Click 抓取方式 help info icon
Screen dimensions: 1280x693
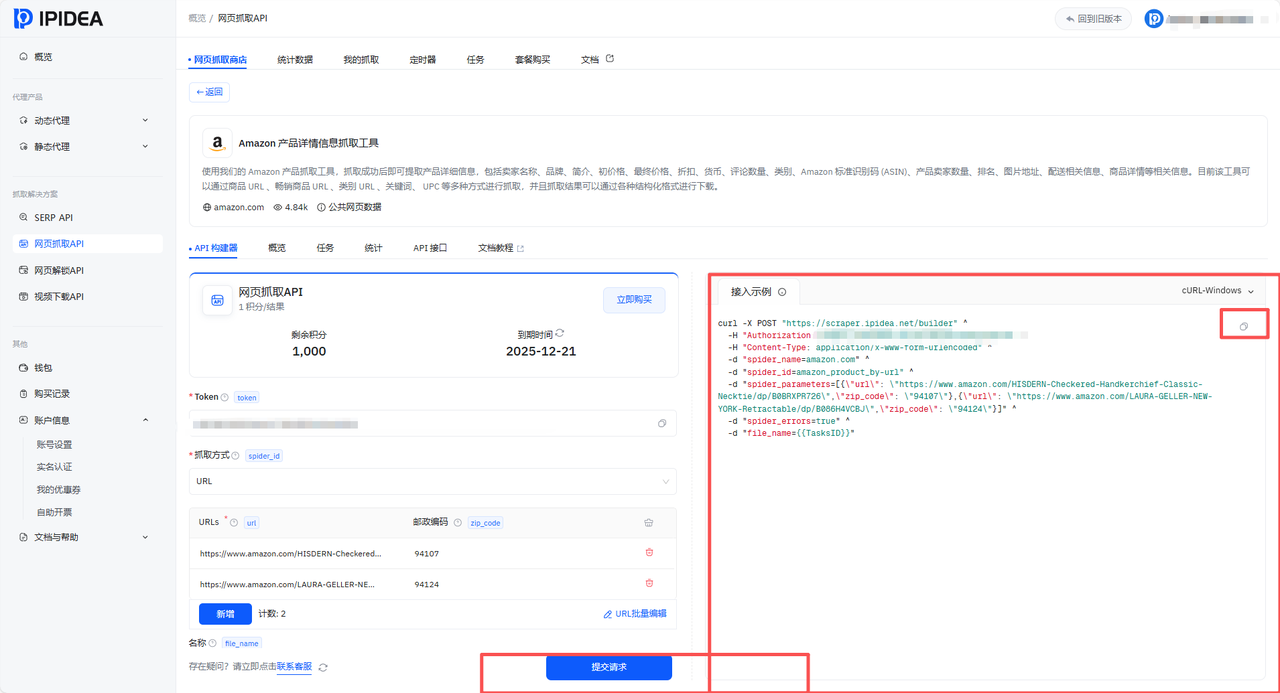point(236,455)
